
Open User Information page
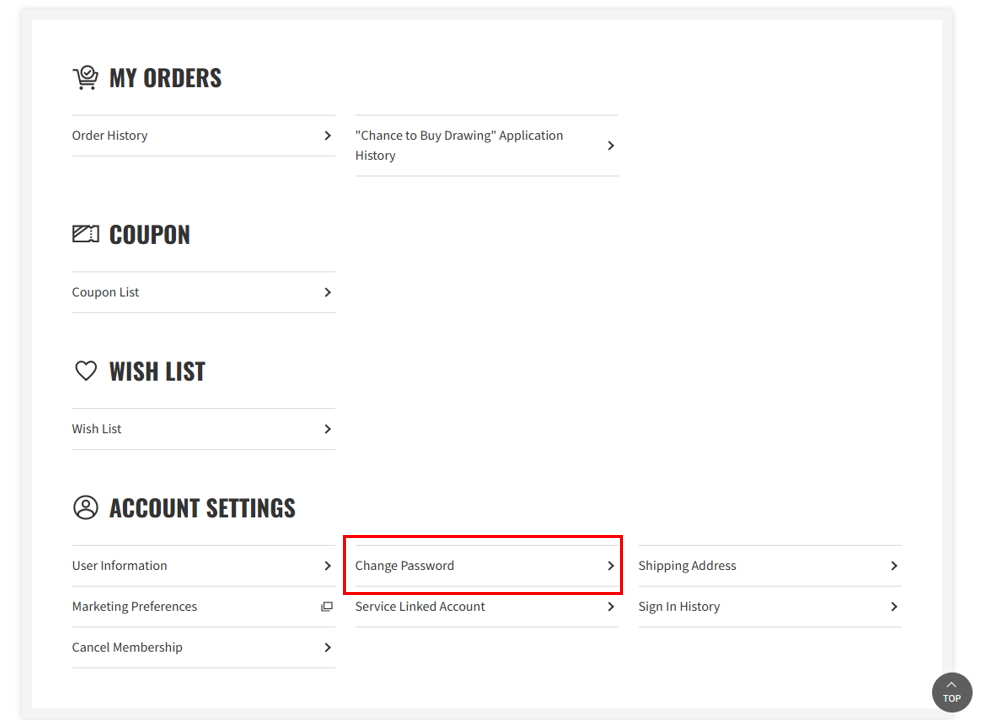click(x=203, y=566)
